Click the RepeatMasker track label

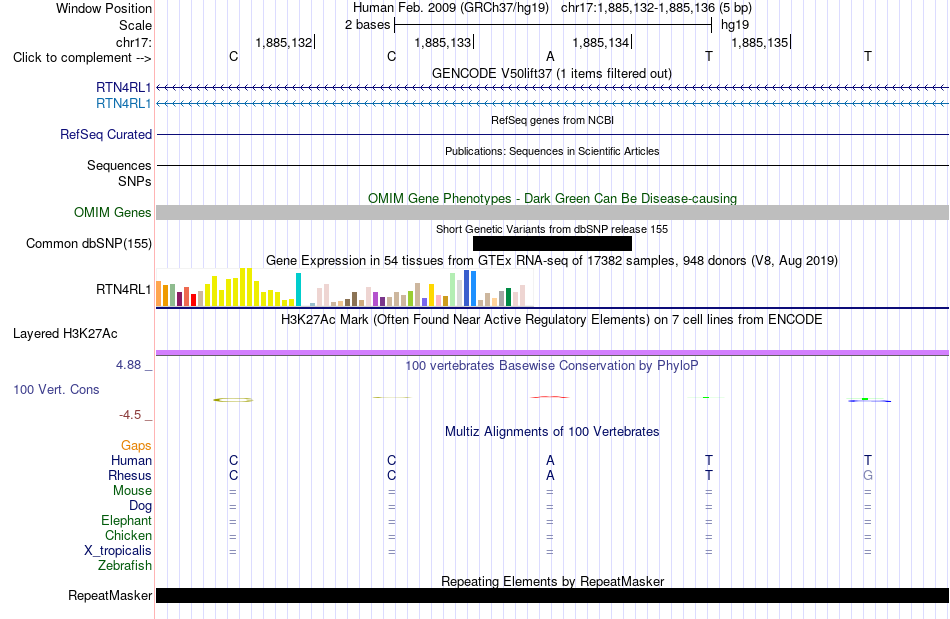point(110,596)
